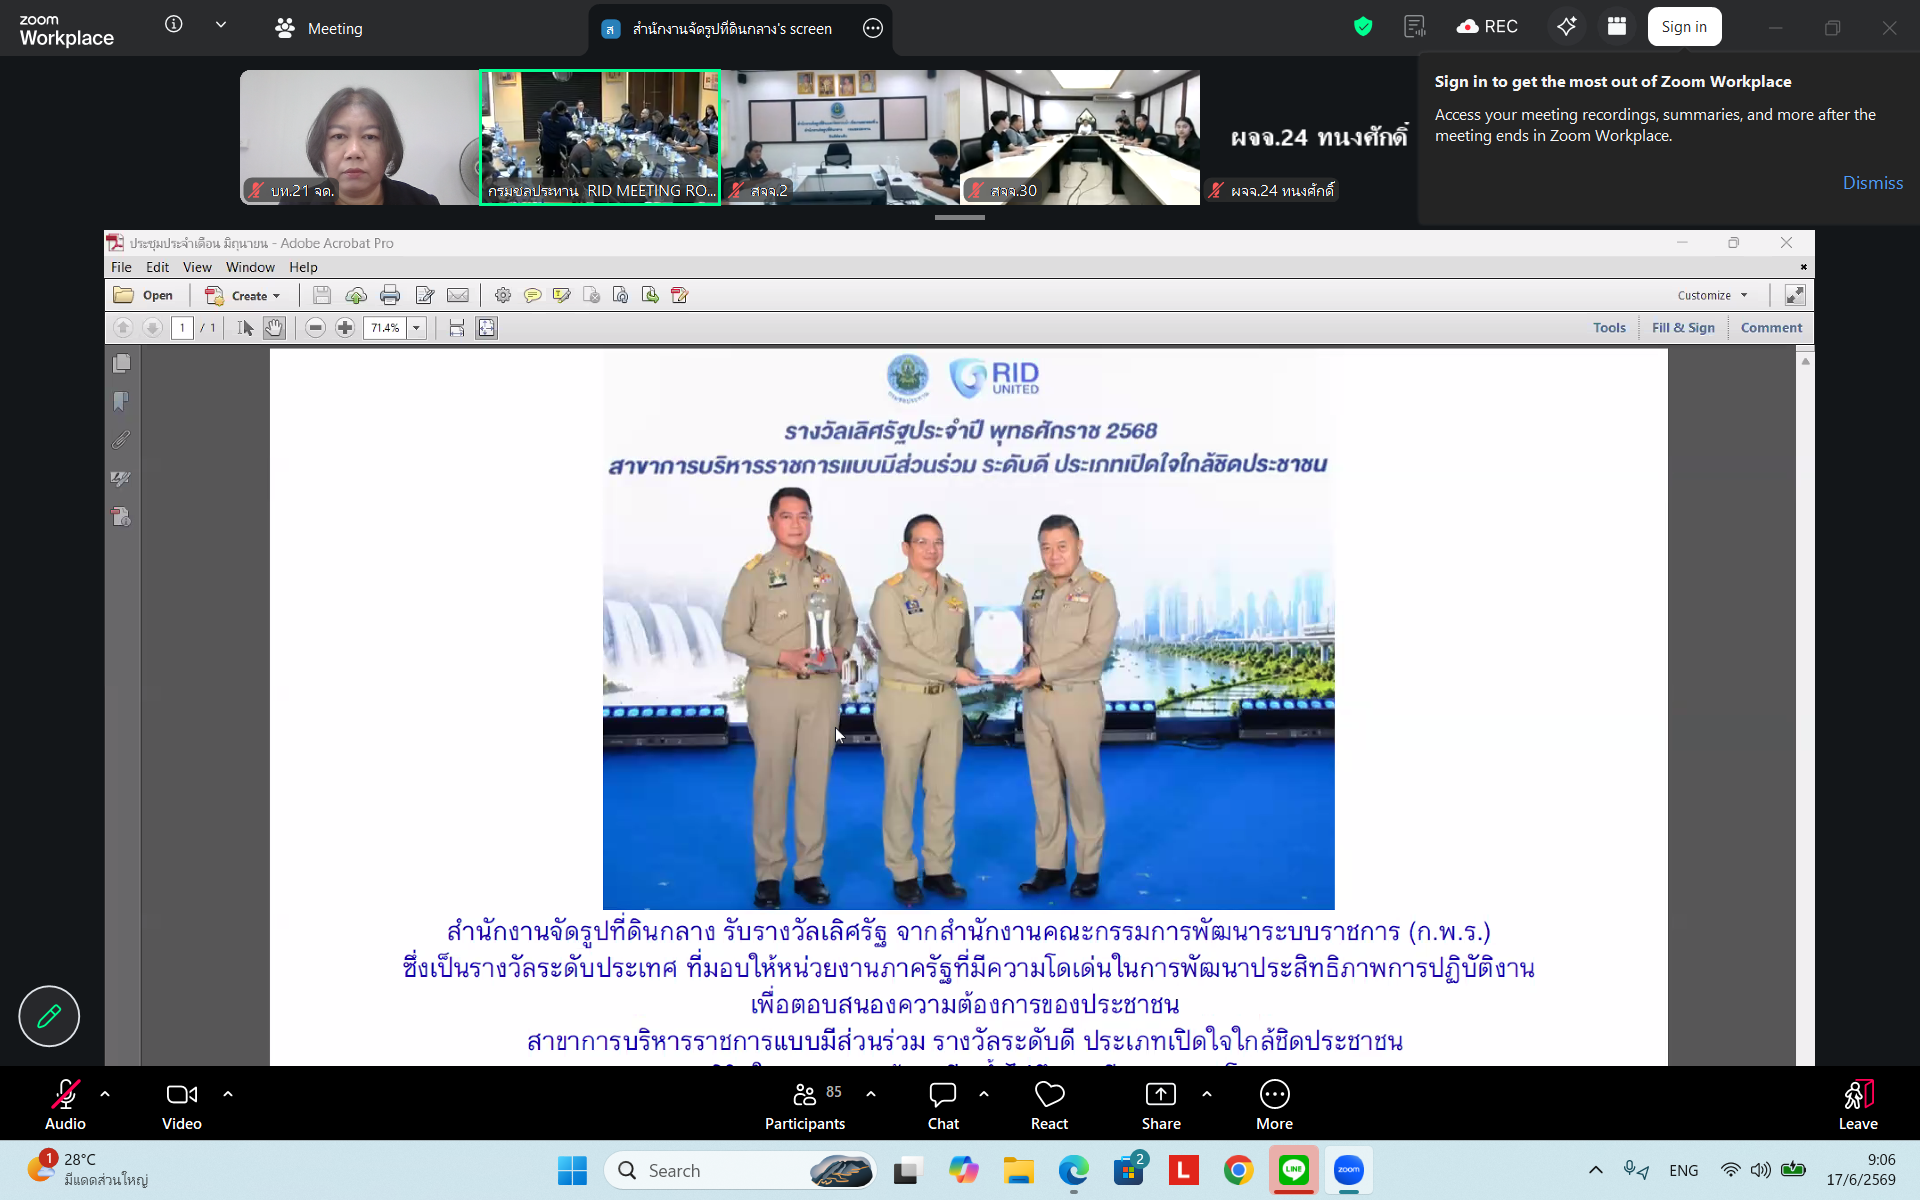
Task: Open the Attachments paperclip panel
Action: (122, 440)
